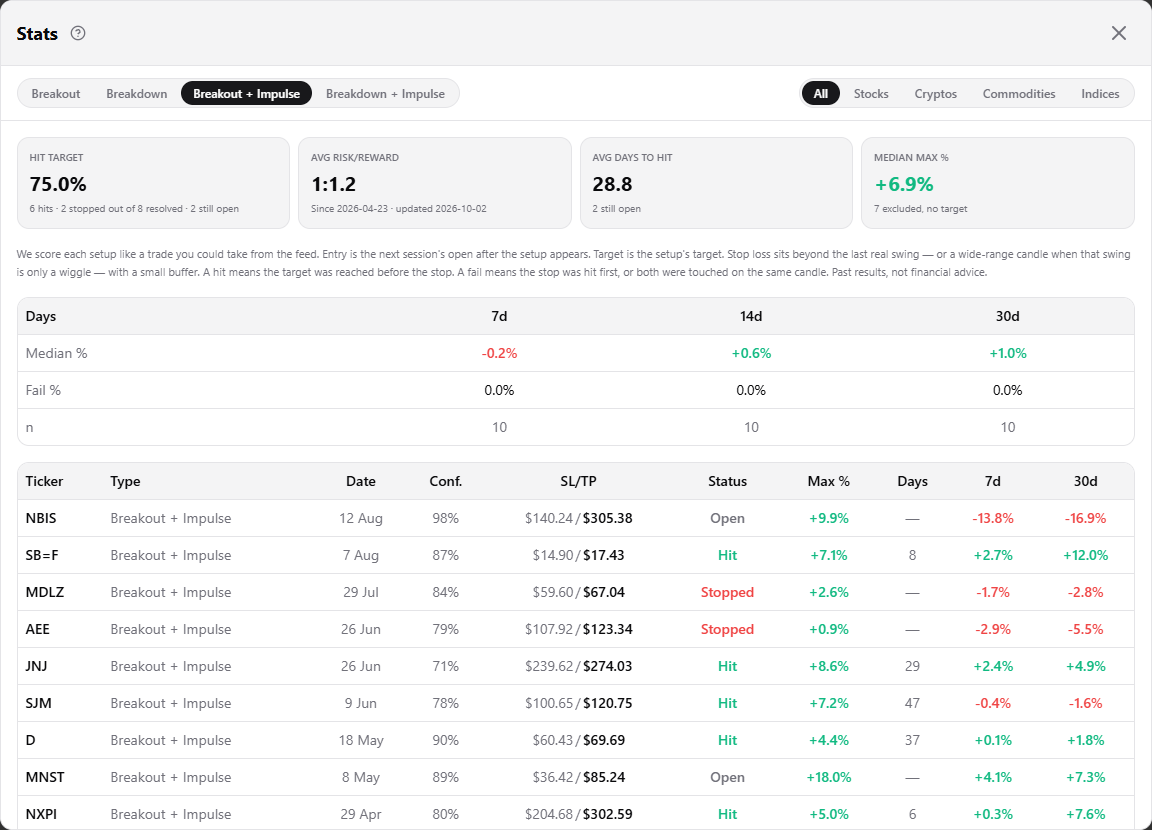Screen dimensions: 1152x830
Task: Click the Hit status for SB=F
Action: (727, 555)
